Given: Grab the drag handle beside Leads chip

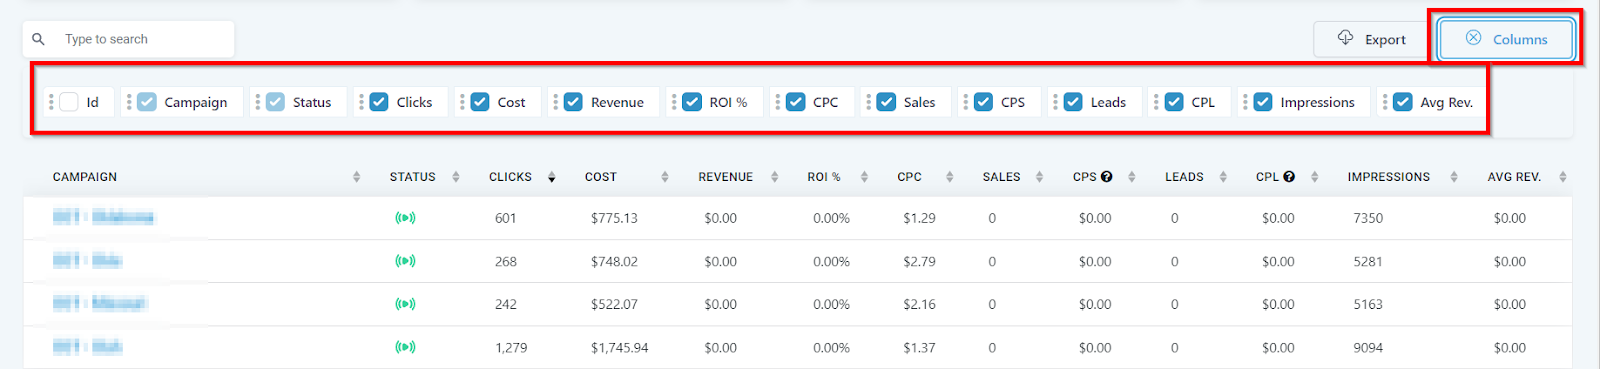Looking at the screenshot, I should [x=1055, y=102].
